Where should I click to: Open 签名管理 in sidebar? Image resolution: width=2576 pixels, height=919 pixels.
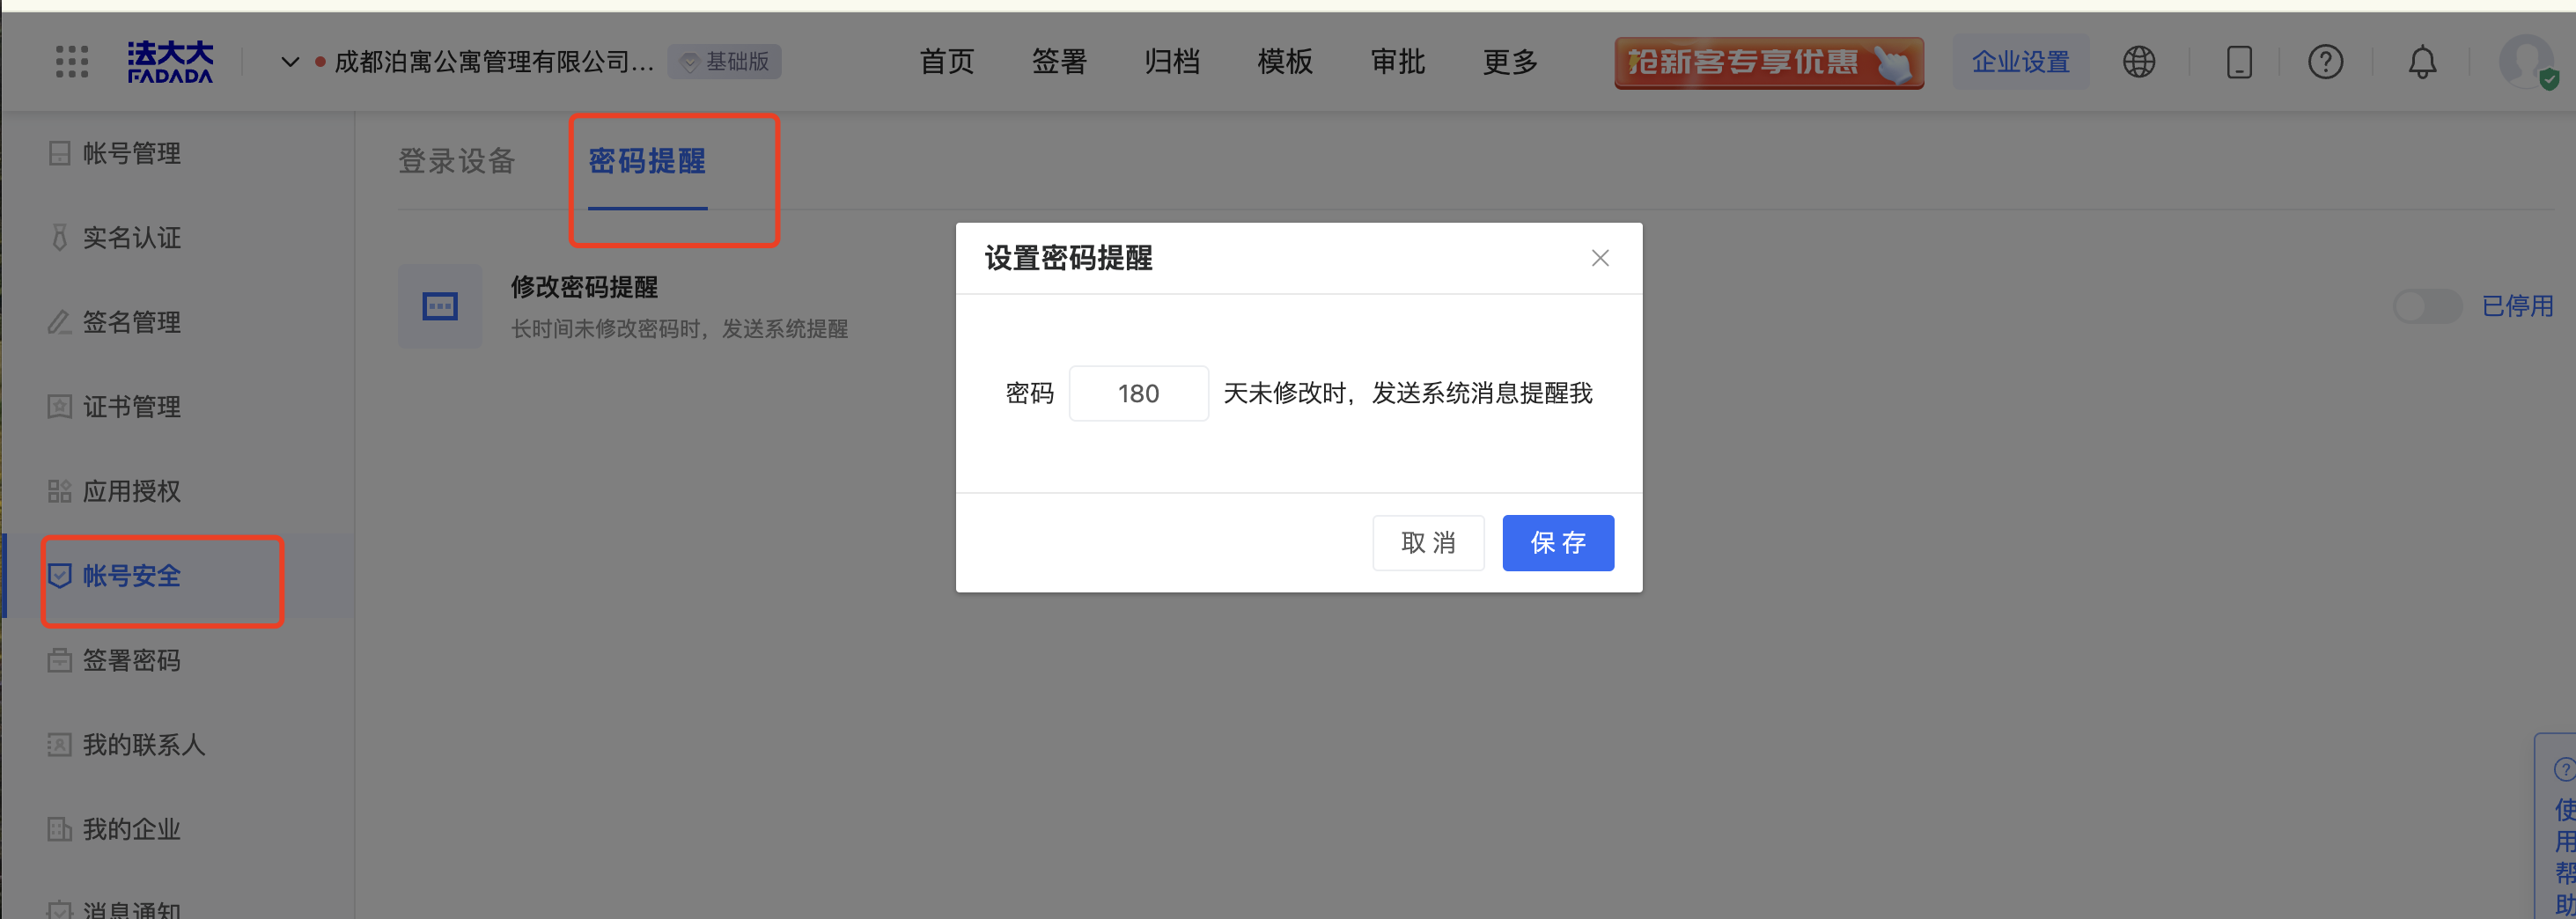tap(131, 322)
